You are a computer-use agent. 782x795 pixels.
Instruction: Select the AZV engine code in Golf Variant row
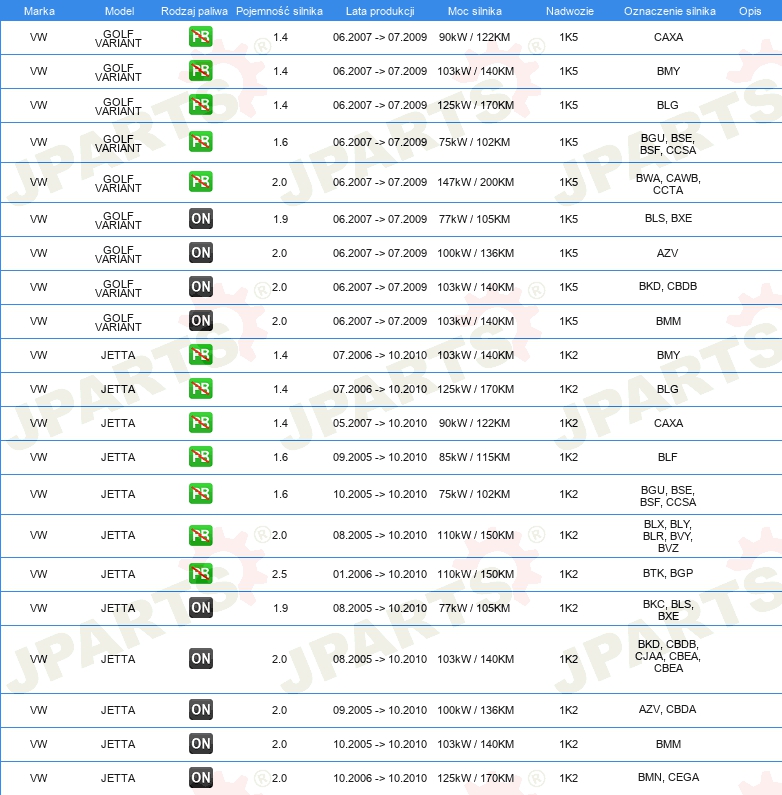click(x=667, y=253)
